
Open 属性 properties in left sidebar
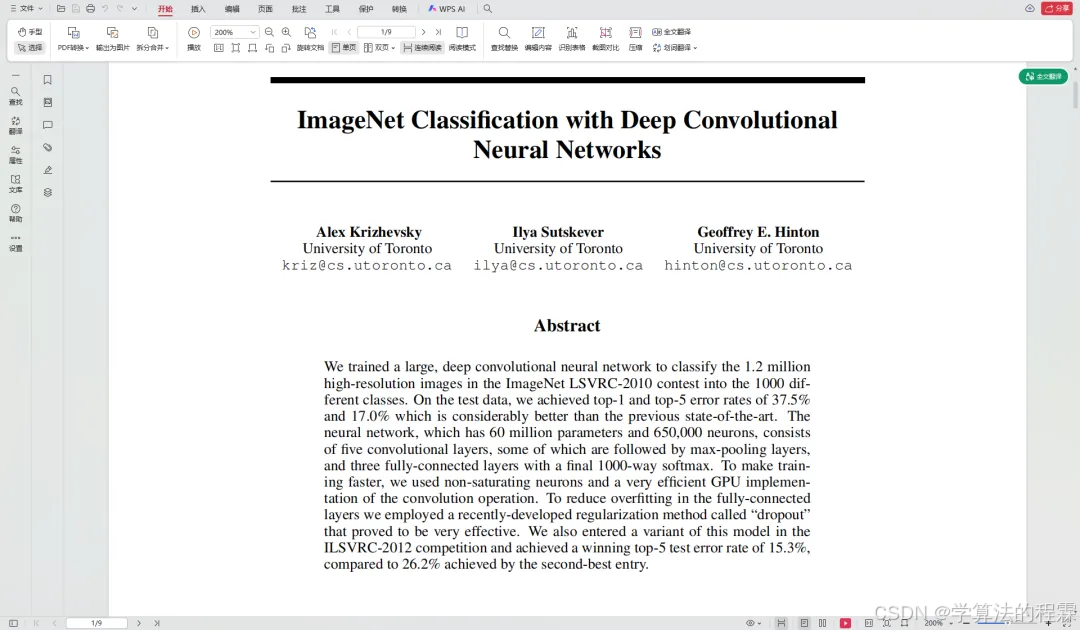click(15, 154)
